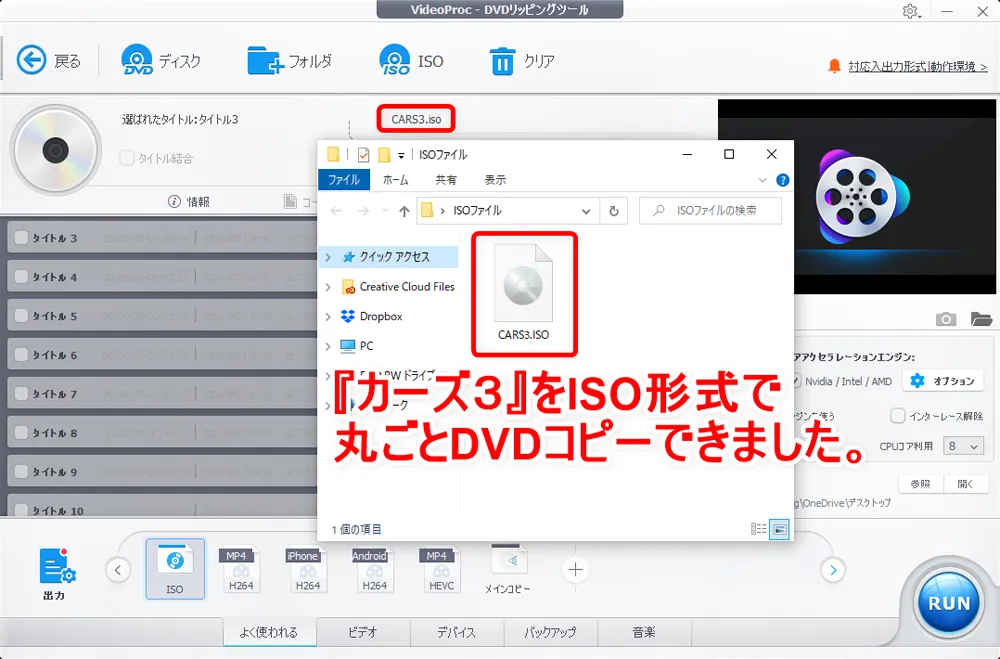Open the 情報 info icon
The width and height of the screenshot is (1000, 659).
pyautogui.click(x=174, y=202)
